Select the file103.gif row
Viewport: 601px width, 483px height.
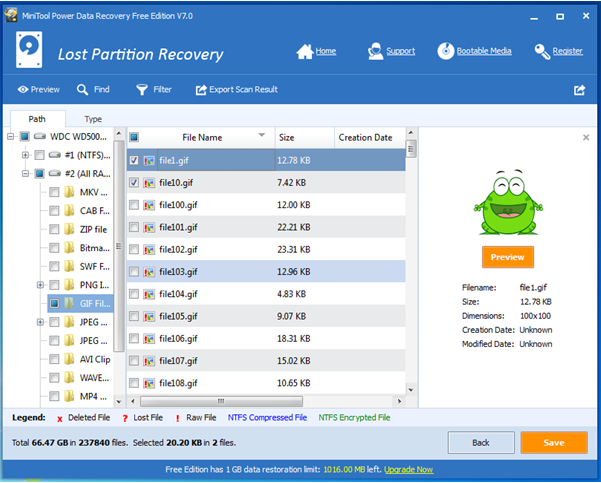click(266, 272)
